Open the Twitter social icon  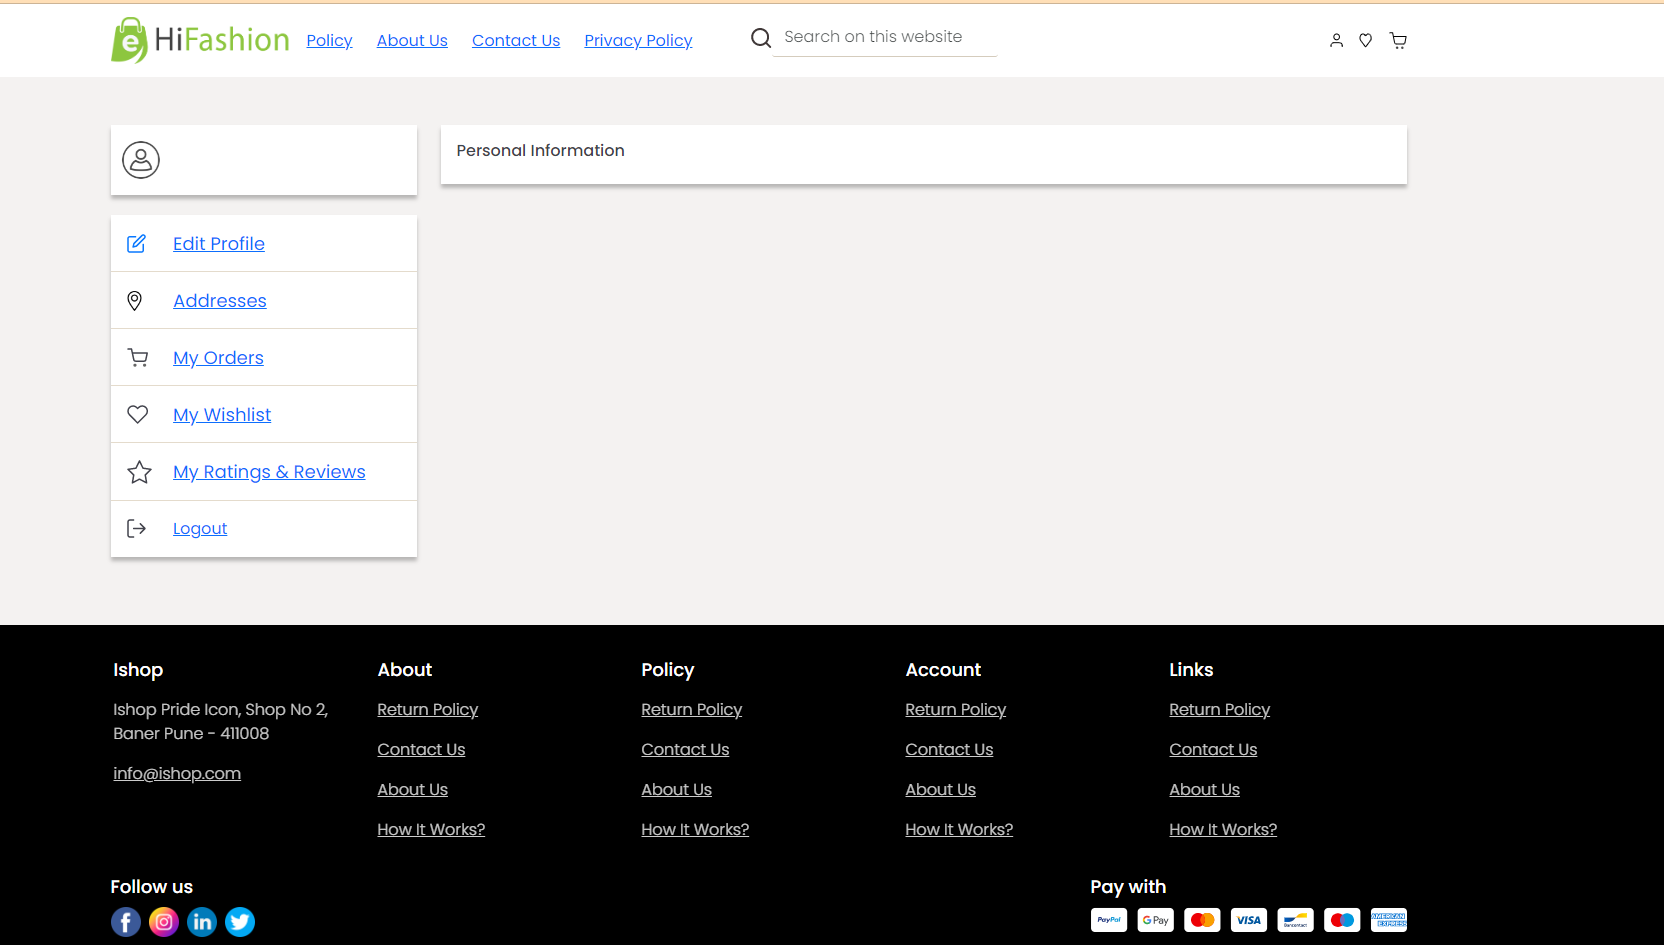(240, 922)
